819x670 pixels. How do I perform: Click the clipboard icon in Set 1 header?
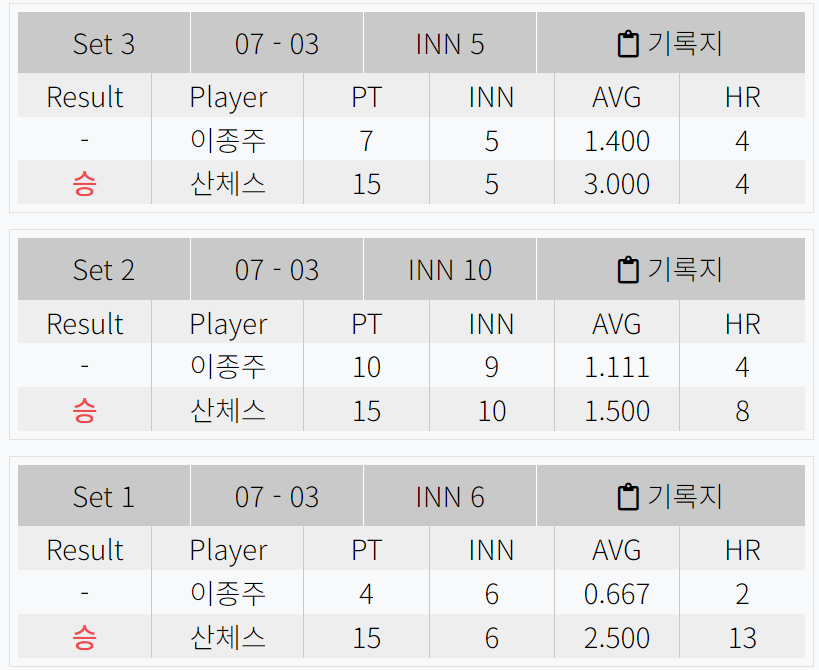(x=627, y=496)
